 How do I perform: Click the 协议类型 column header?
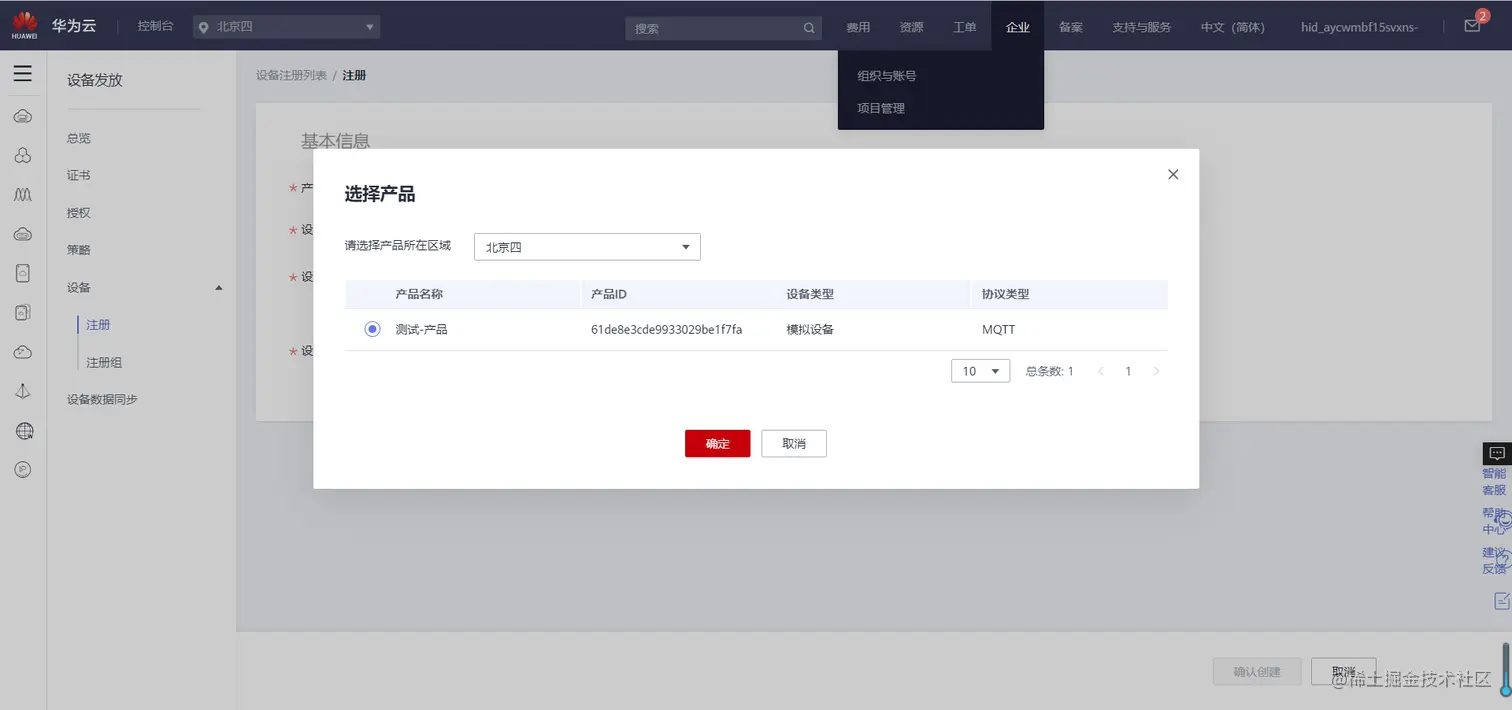(x=1006, y=294)
